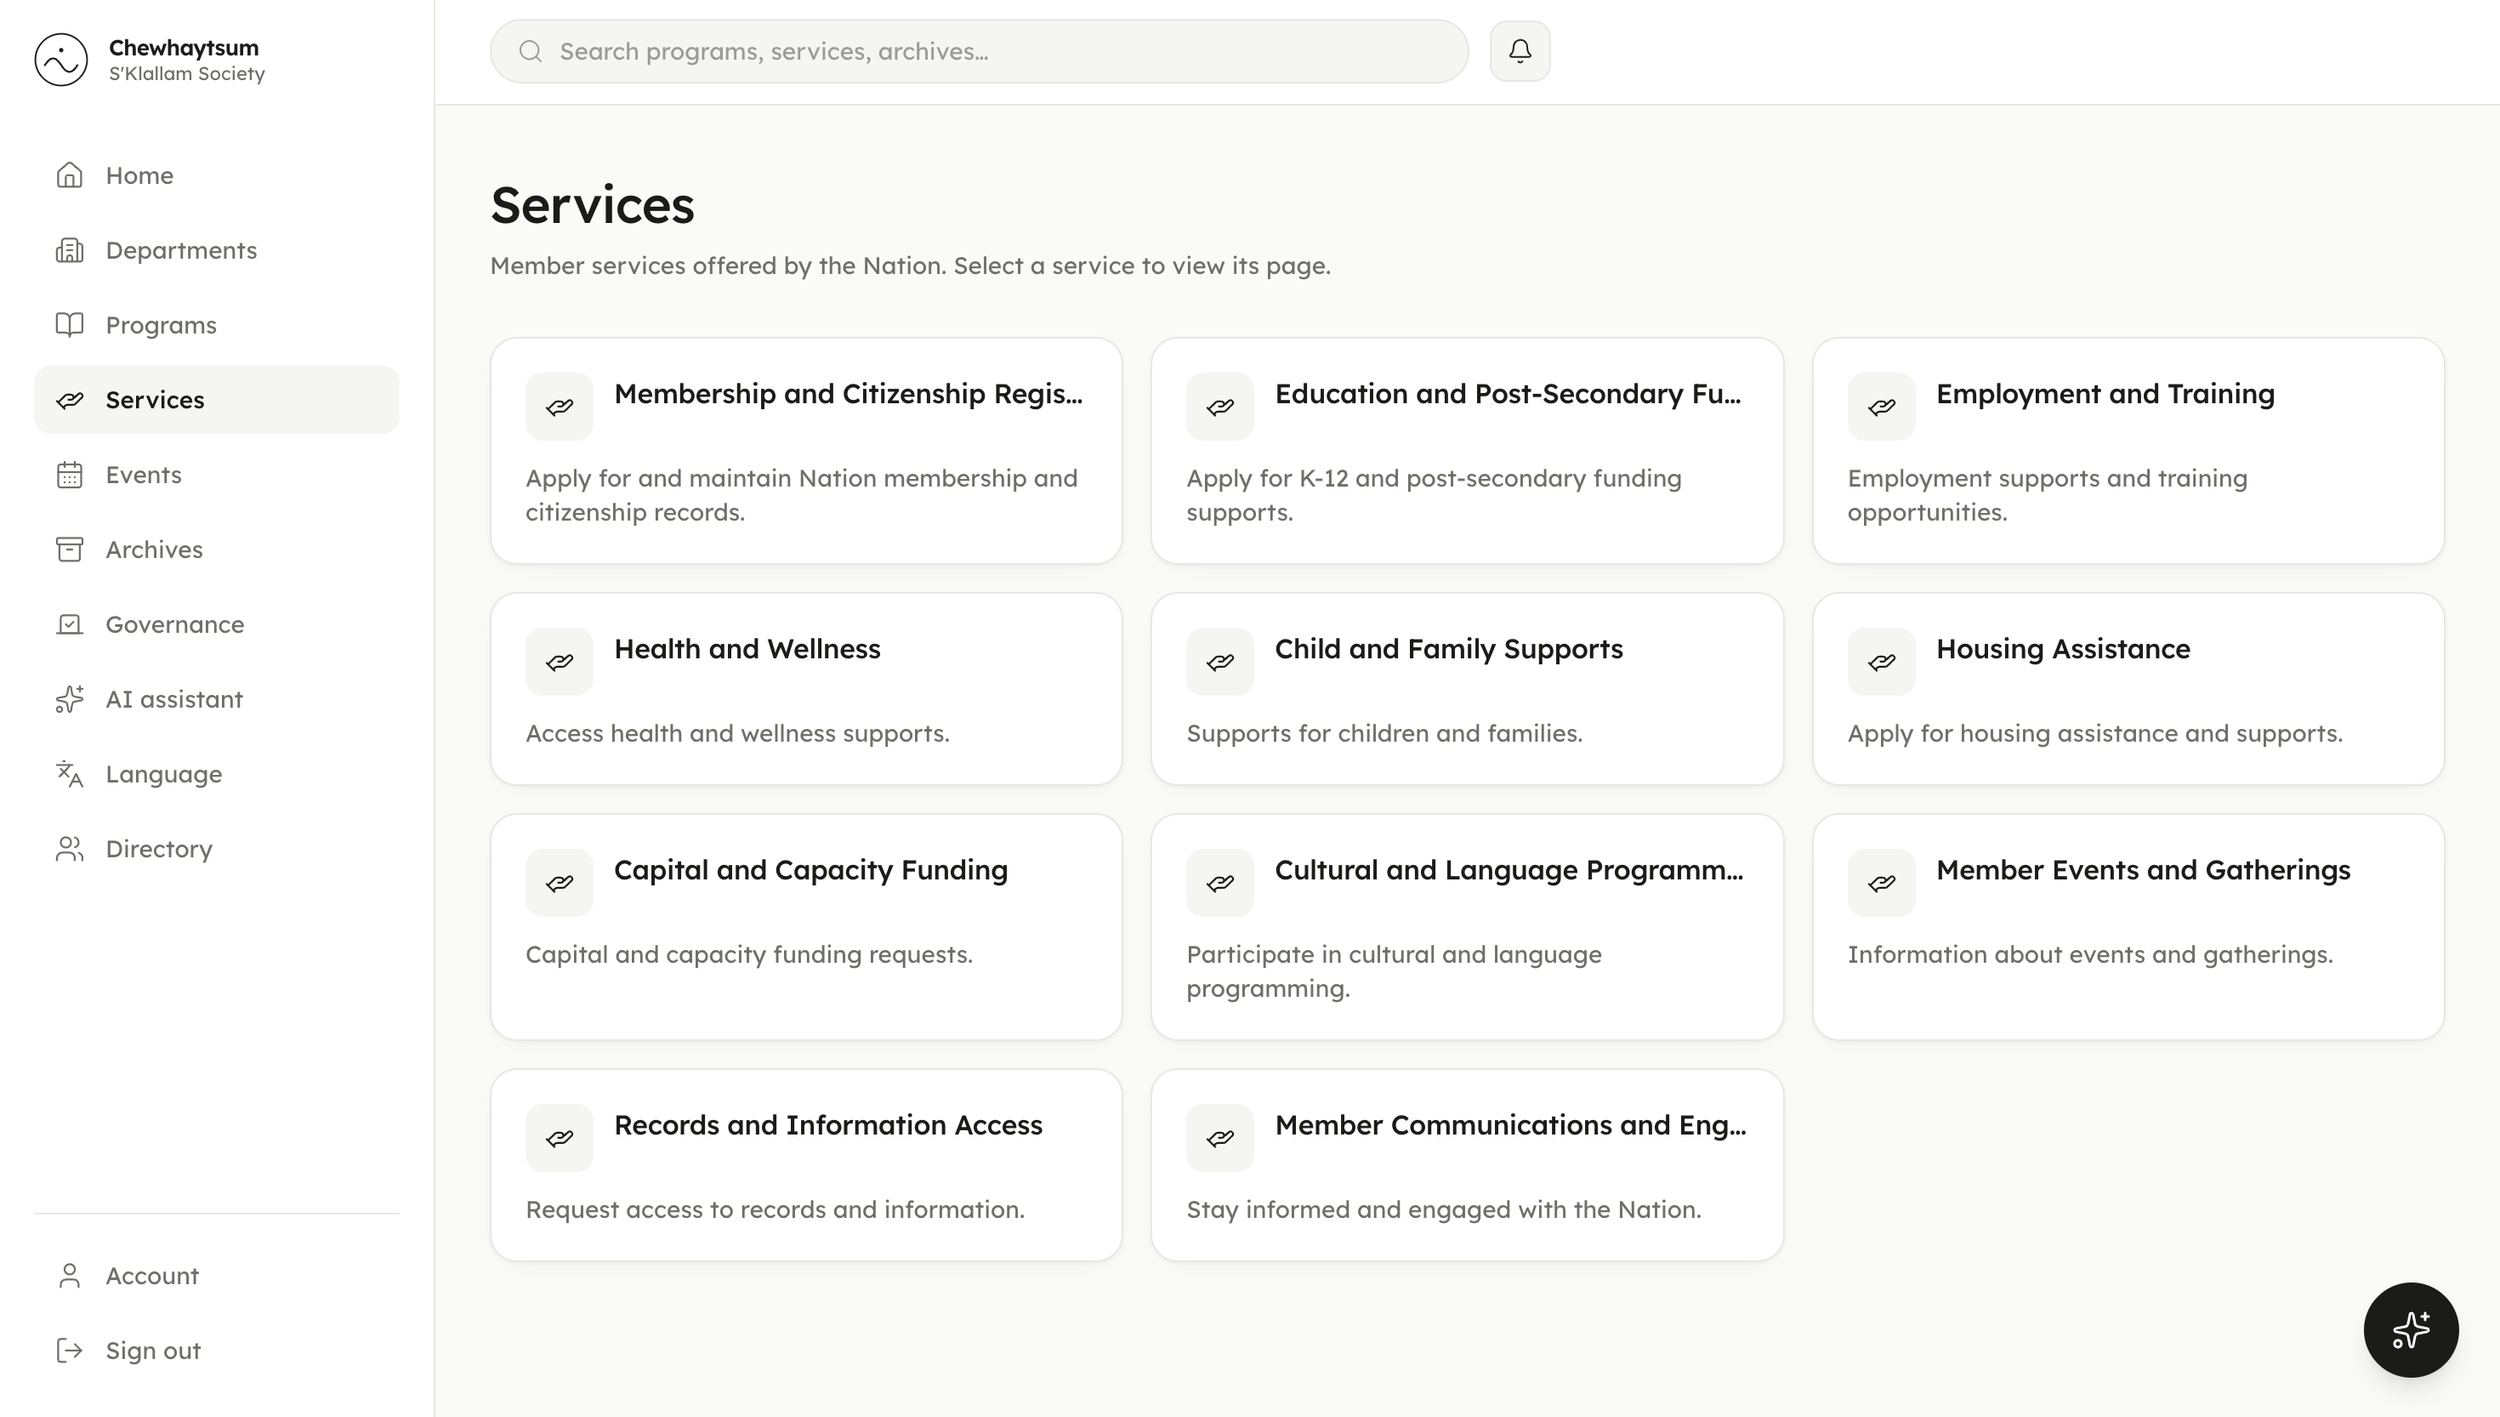Open the Child and Family Supports title
Screen dimensions: 2500x1417
coord(1448,649)
